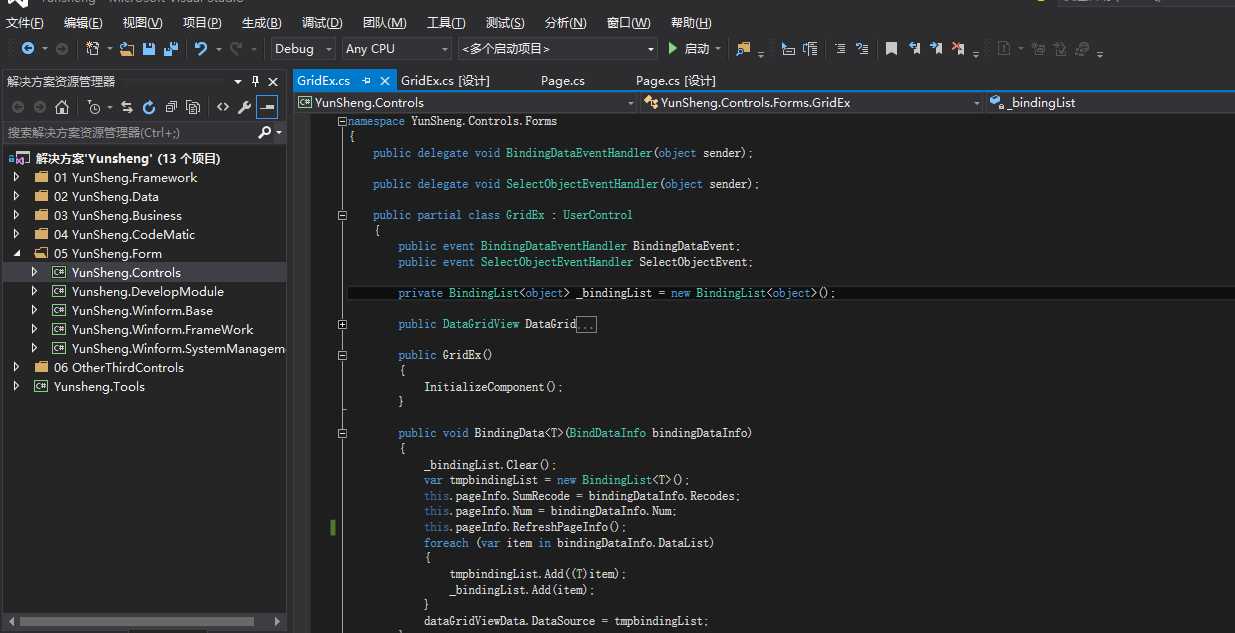Toggle auto-hide pin on Solution Explorer panel

pos(256,81)
